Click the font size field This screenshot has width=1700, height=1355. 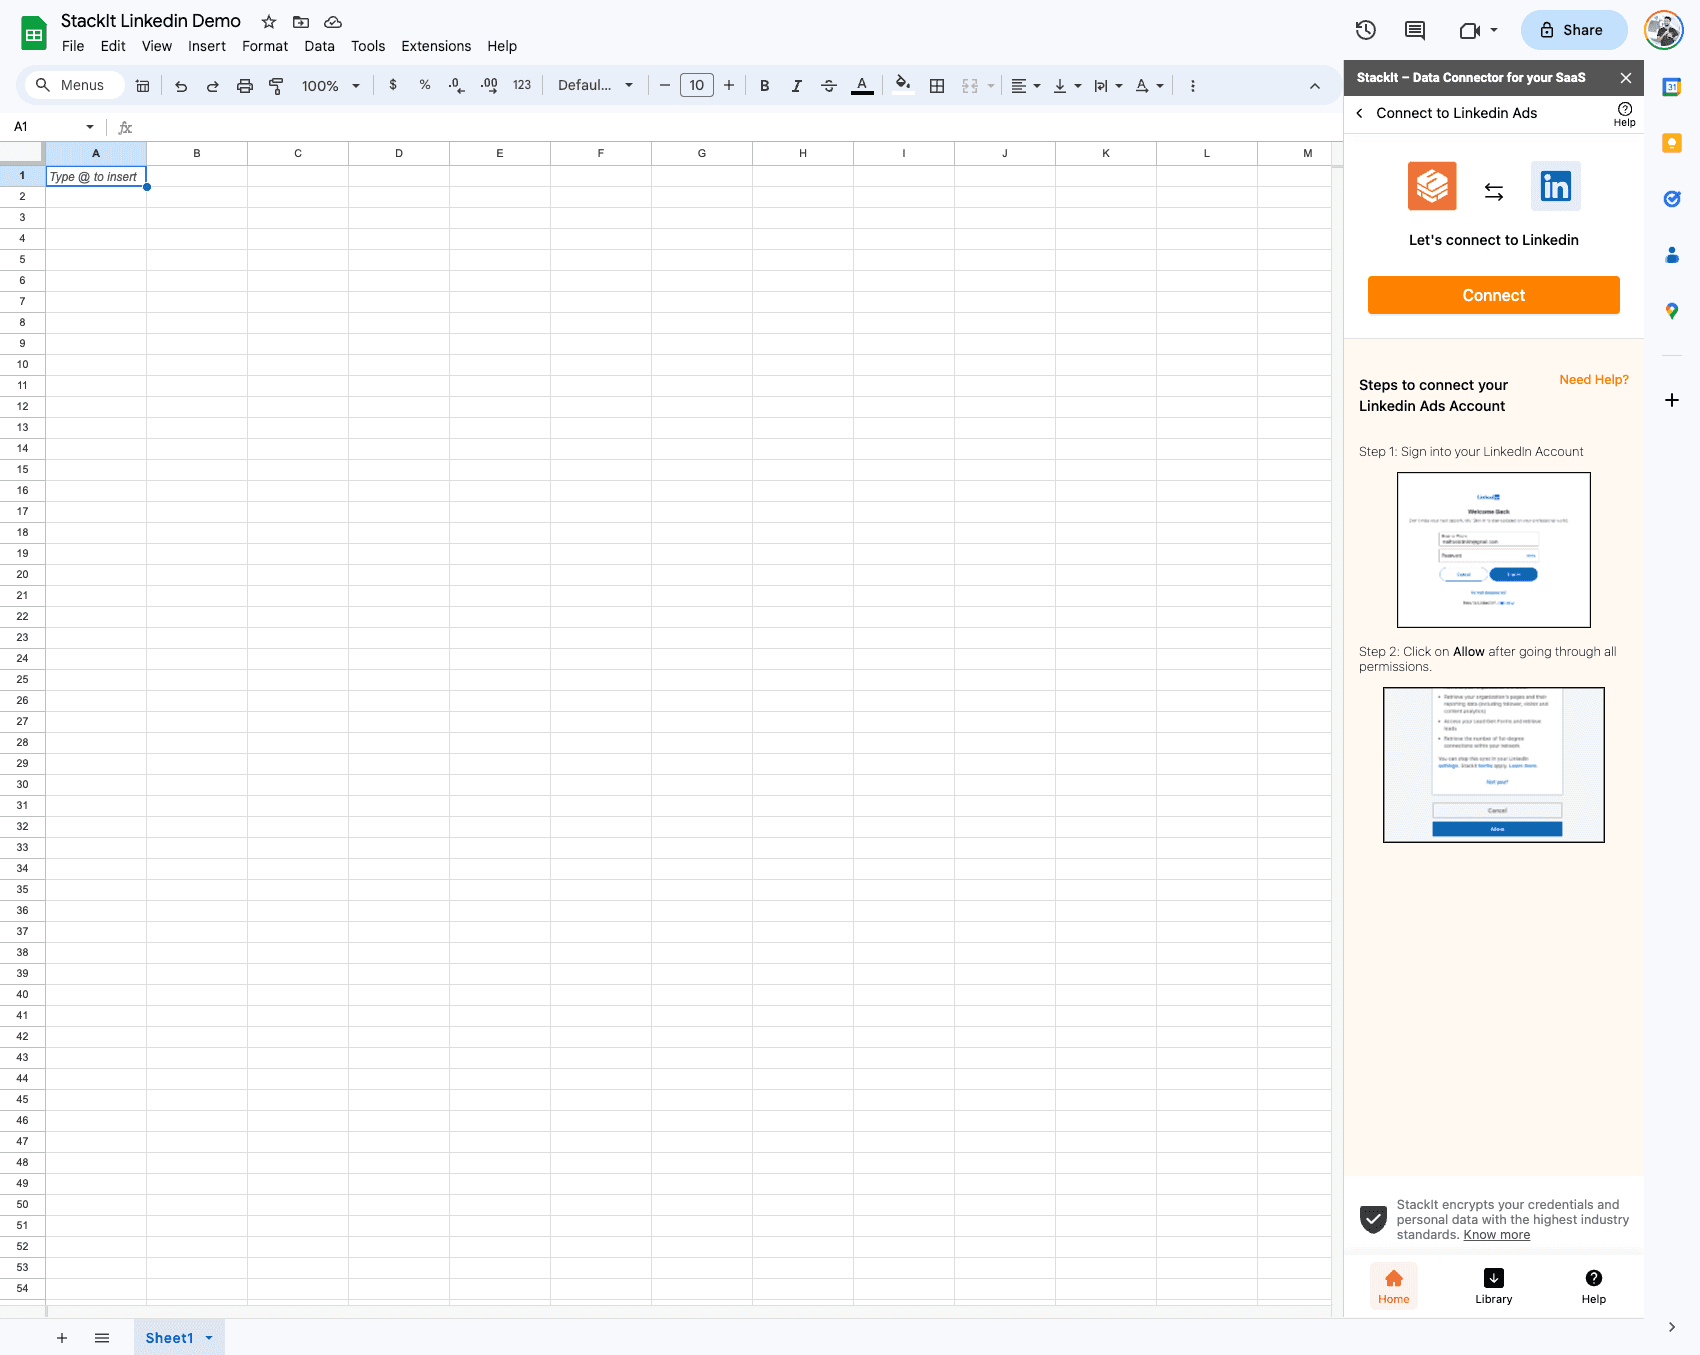click(x=697, y=85)
